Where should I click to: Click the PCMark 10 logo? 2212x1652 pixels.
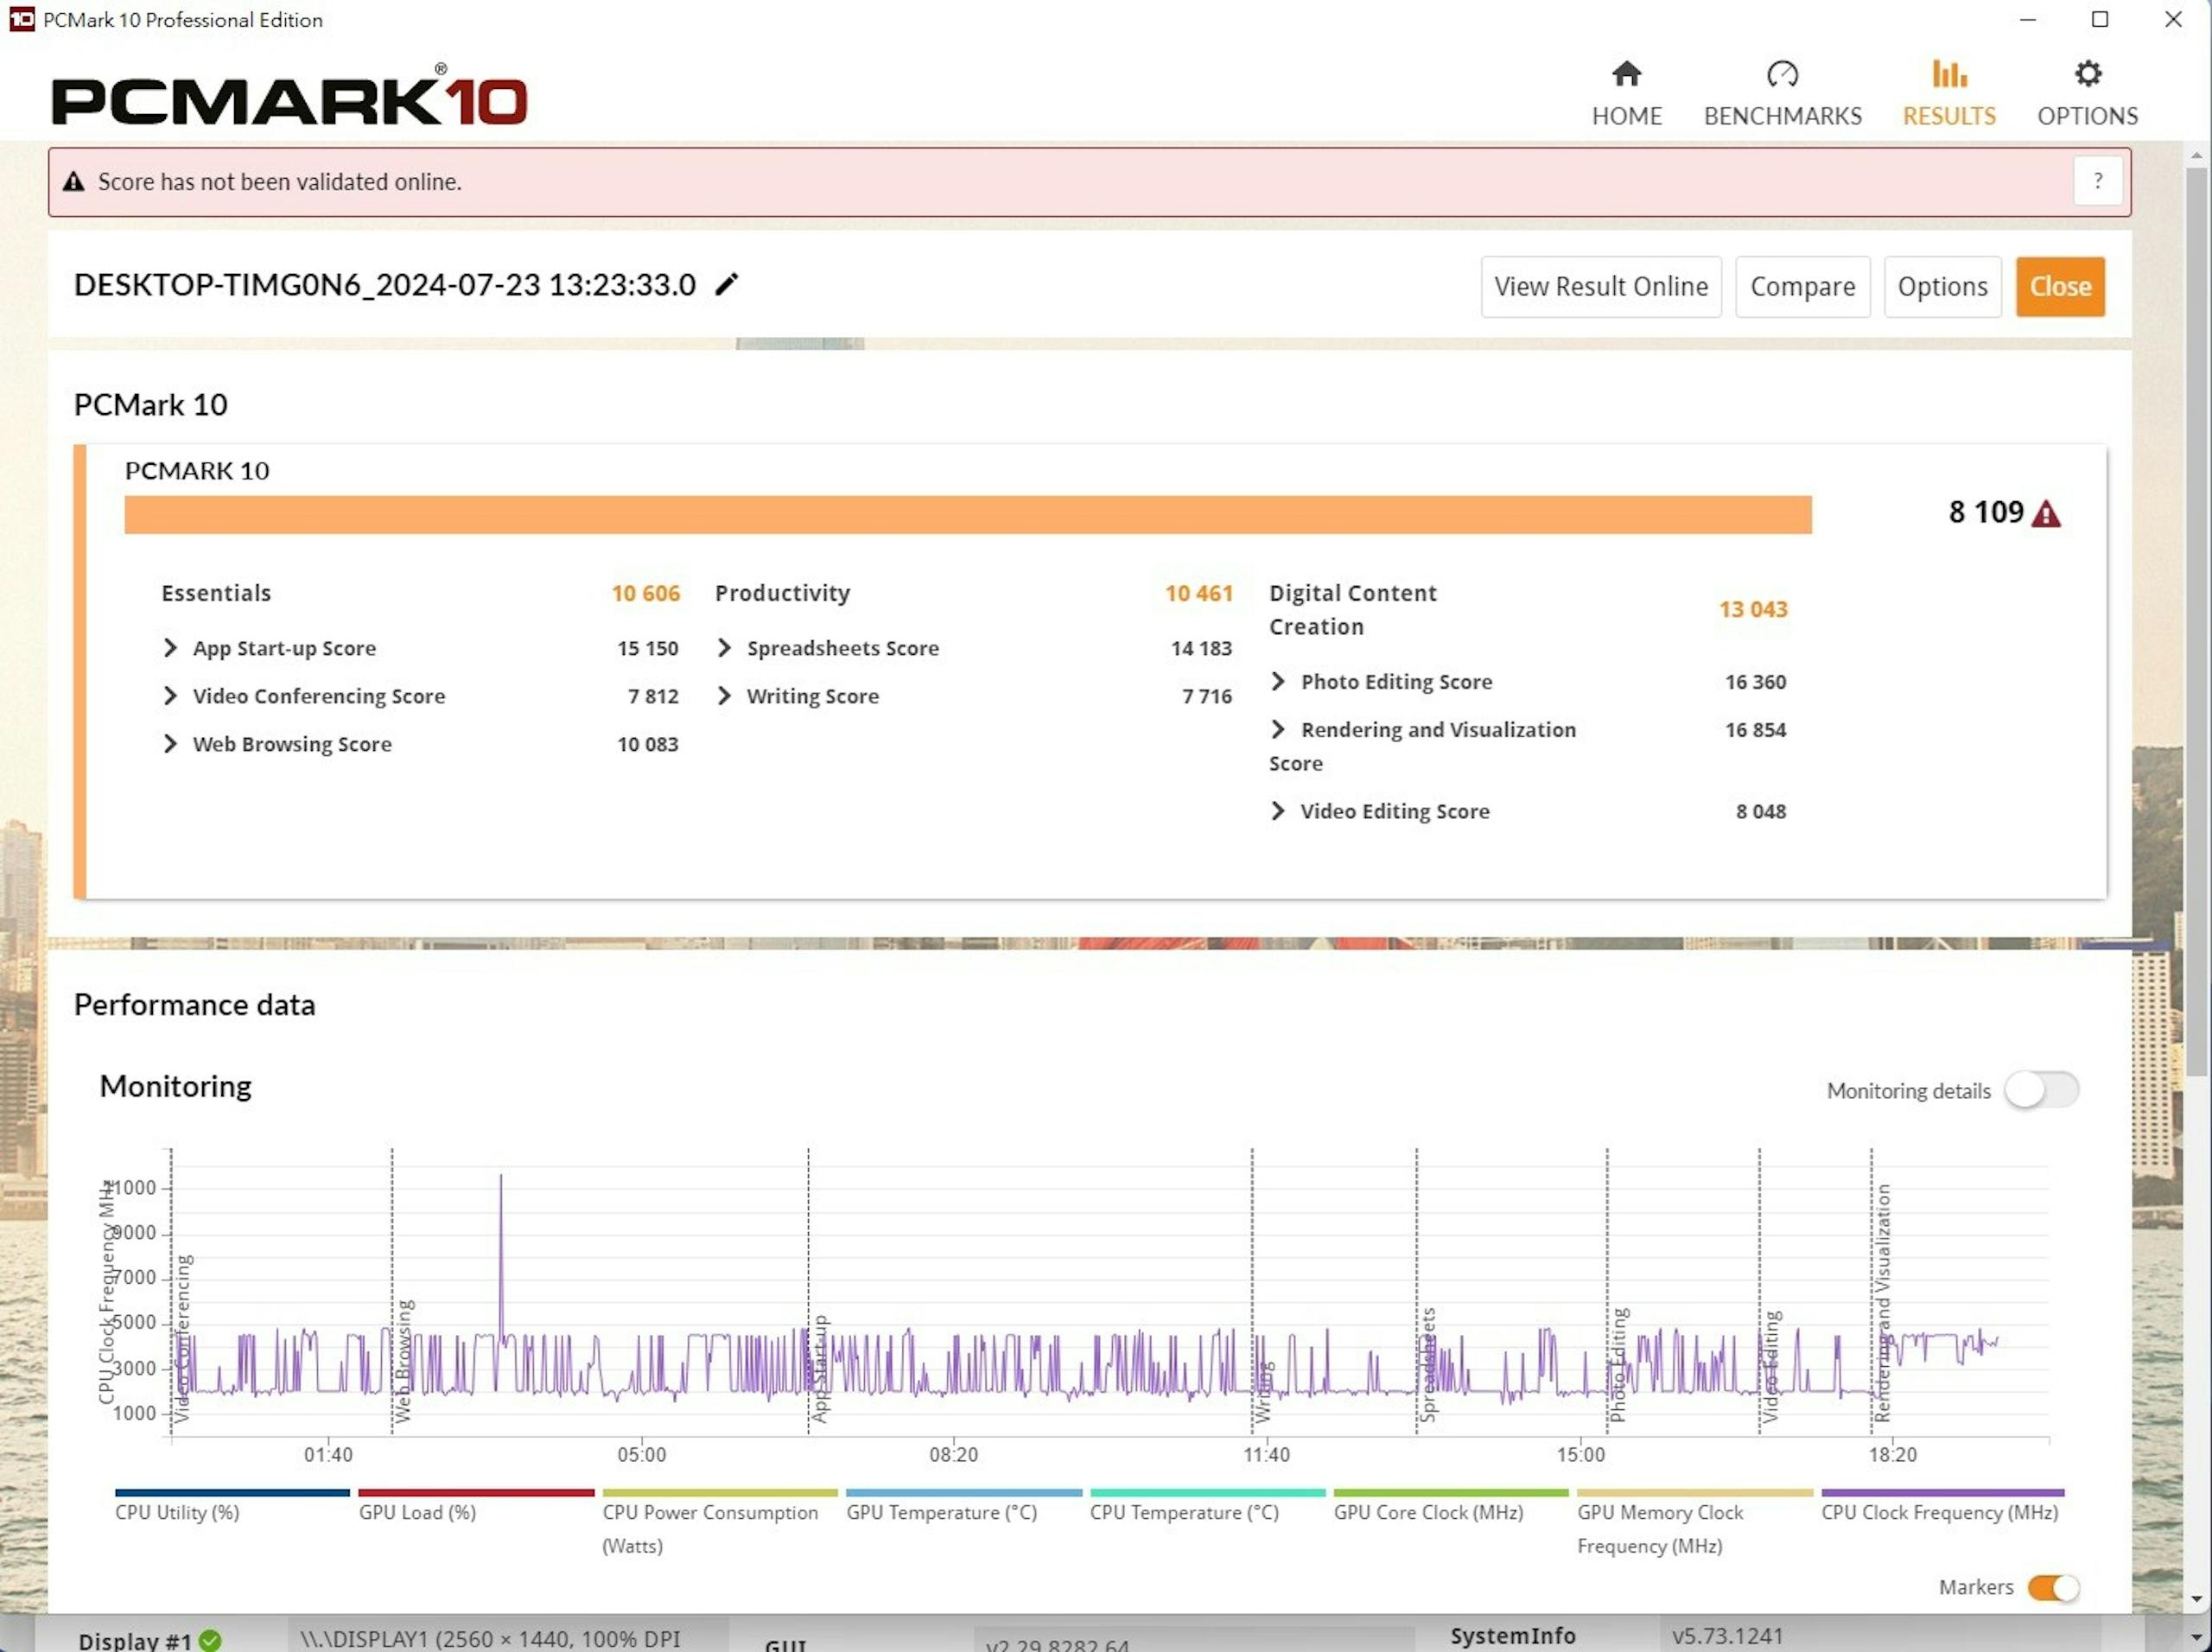(x=289, y=97)
